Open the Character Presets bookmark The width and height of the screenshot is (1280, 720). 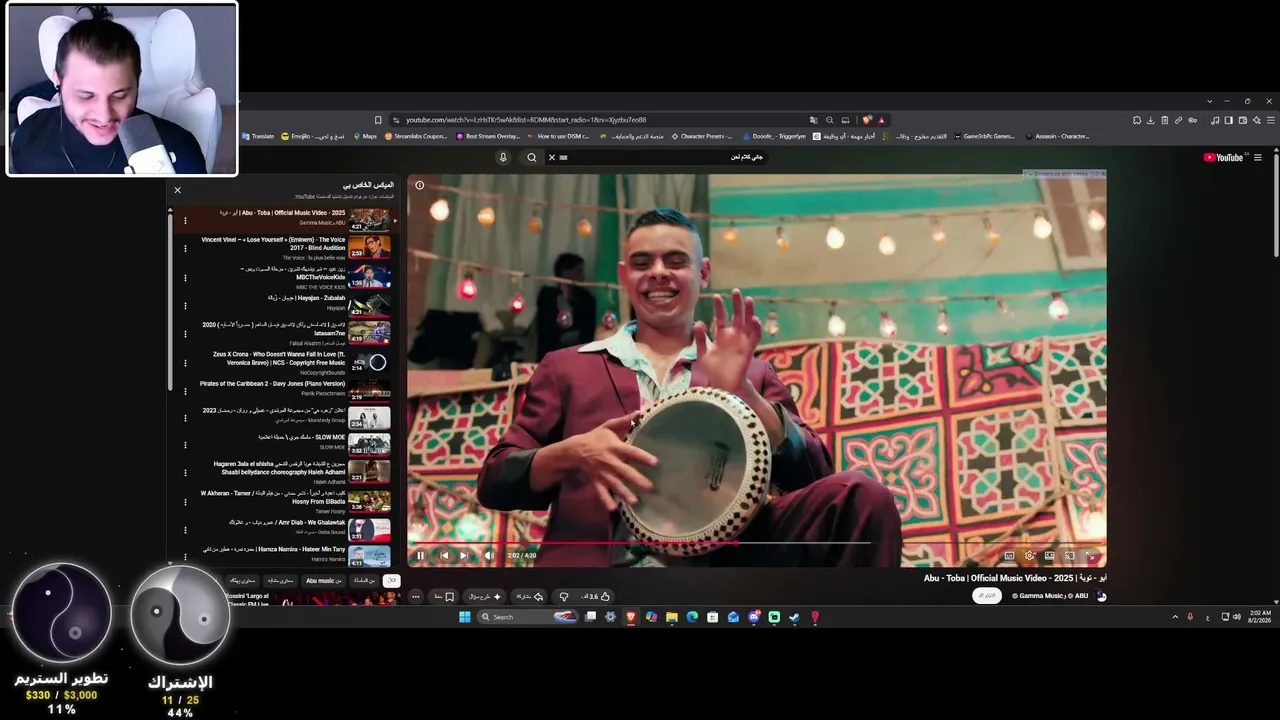(702, 136)
